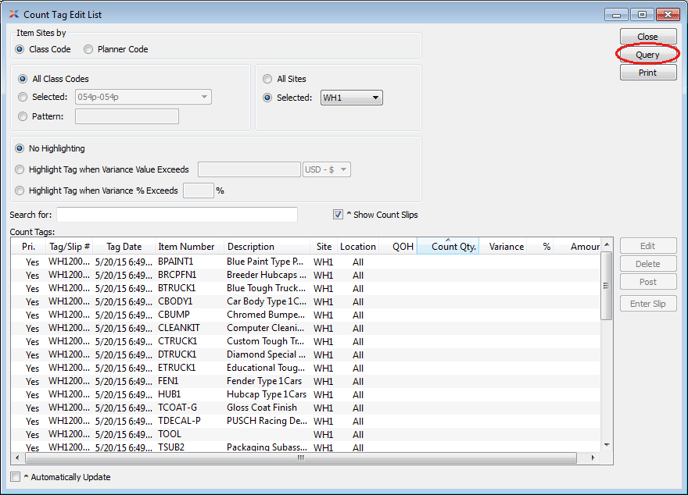This screenshot has width=688, height=495.
Task: Toggle the Show Count Slips checkbox
Action: click(x=339, y=215)
